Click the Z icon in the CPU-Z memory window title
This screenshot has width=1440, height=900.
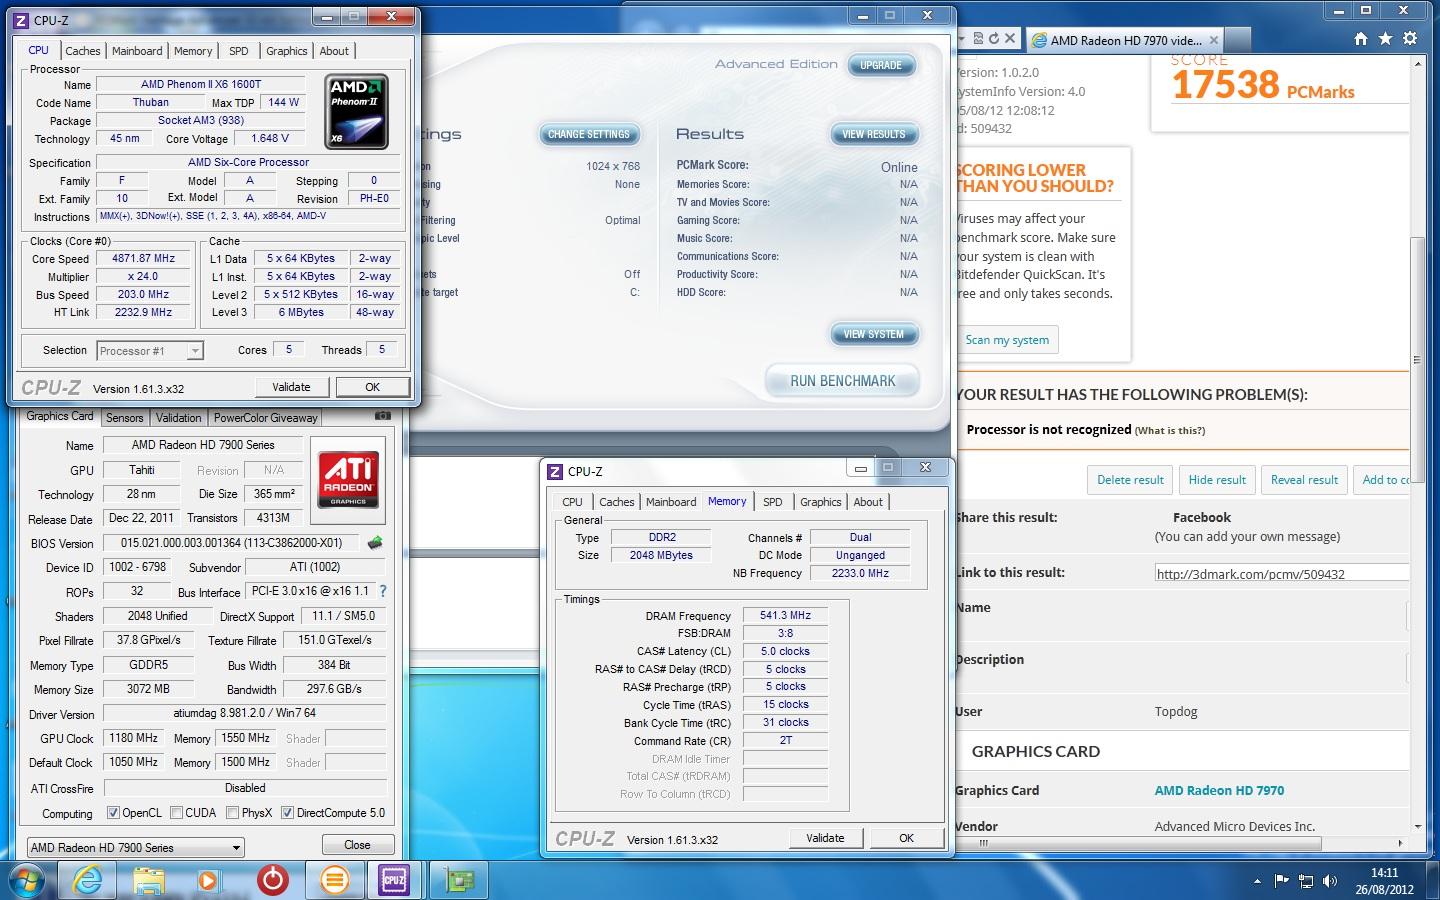[555, 471]
